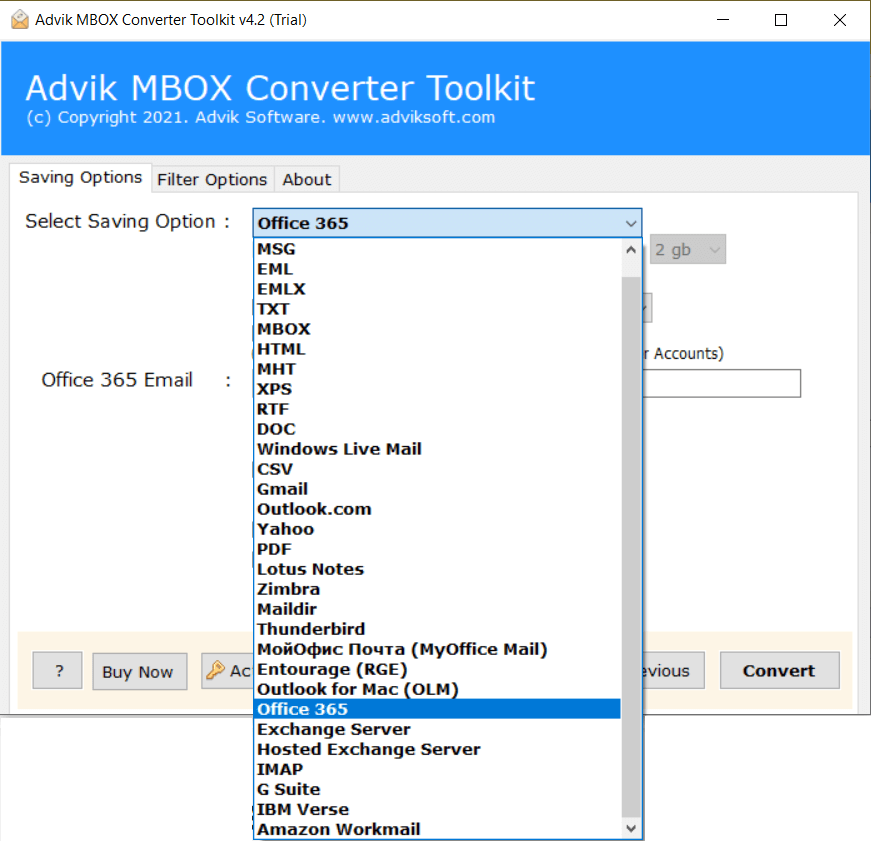Switch to the Saving Options tab

tap(81, 178)
